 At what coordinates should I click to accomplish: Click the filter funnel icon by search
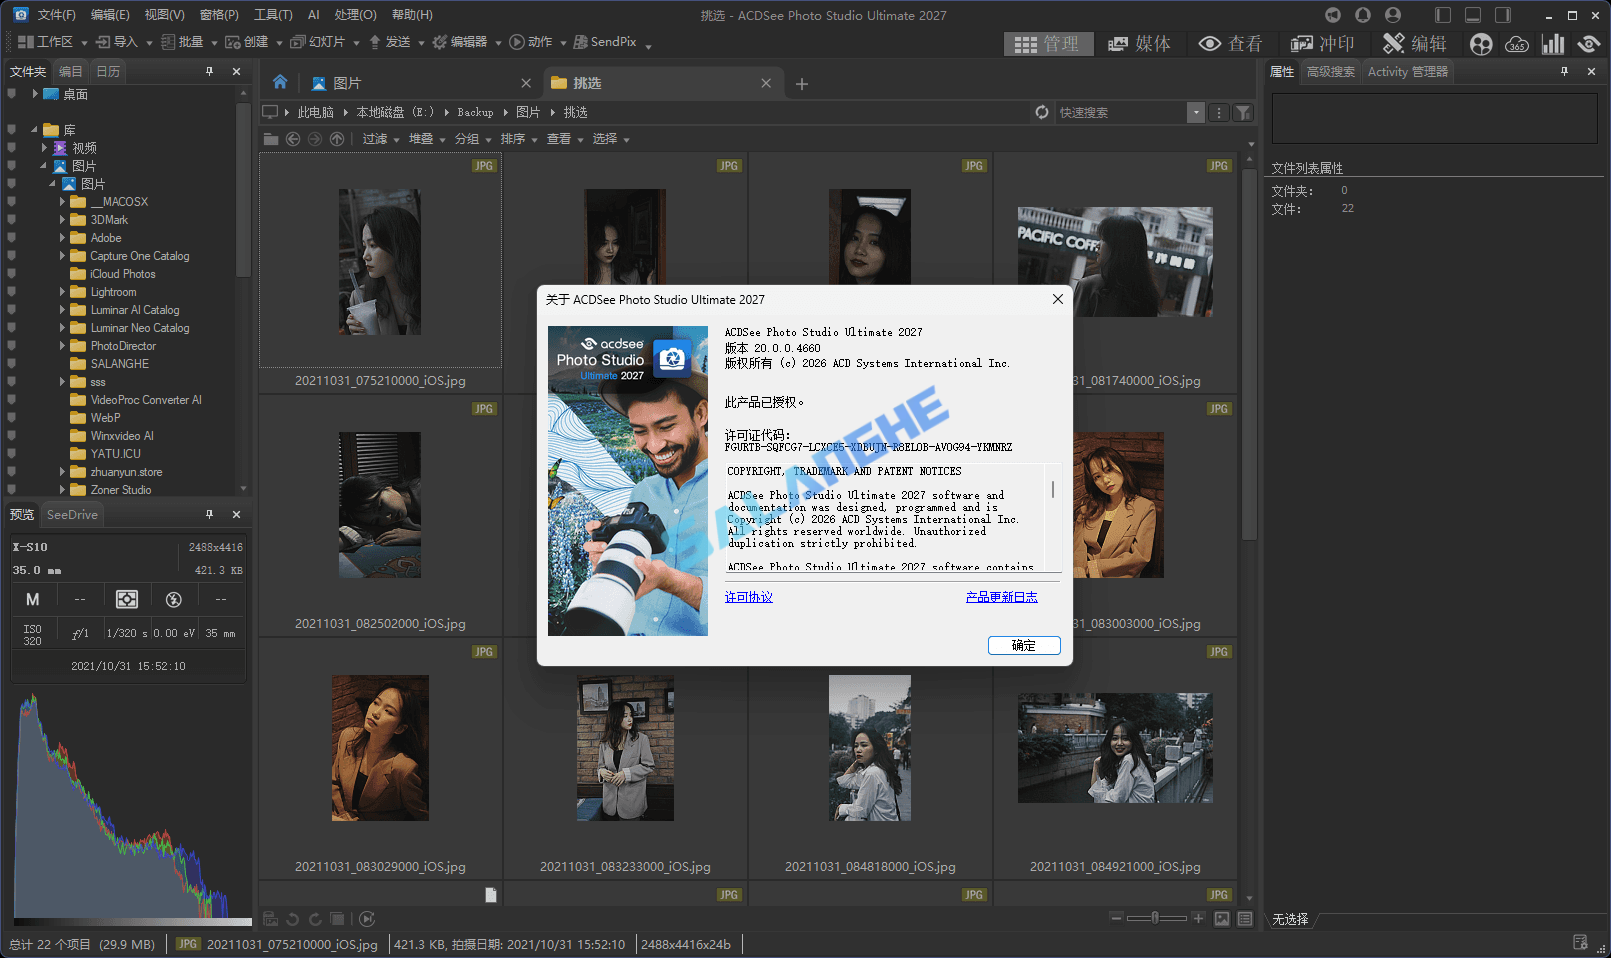tap(1243, 113)
